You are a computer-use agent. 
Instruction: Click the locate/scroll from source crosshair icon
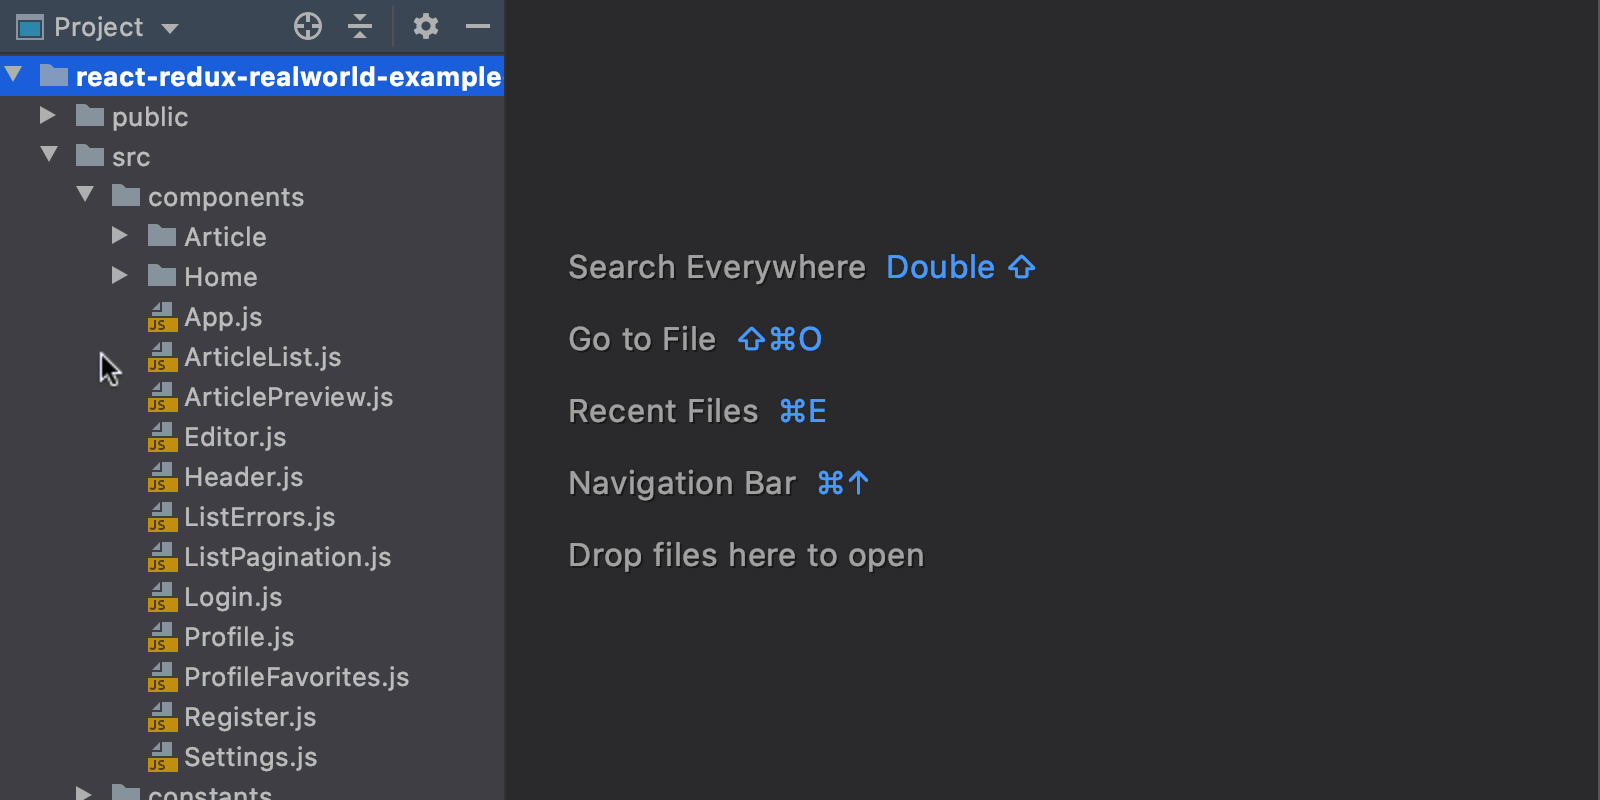point(308,26)
